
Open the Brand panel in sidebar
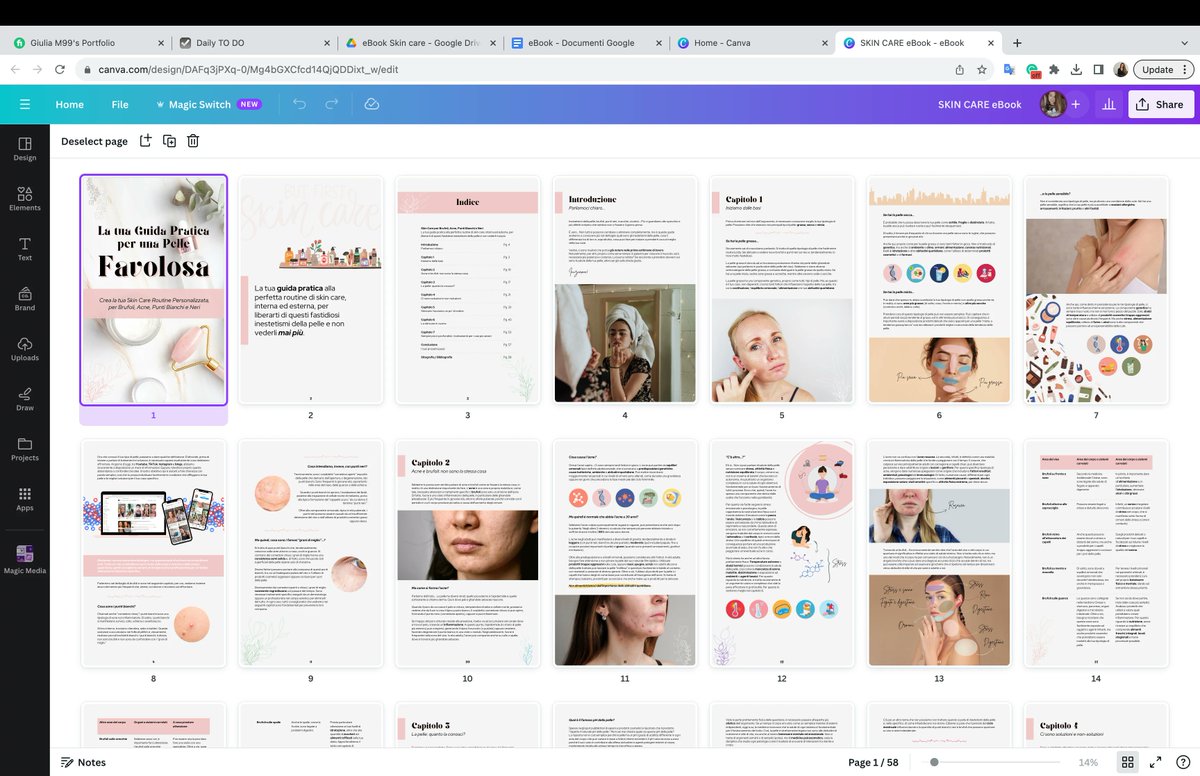(x=25, y=299)
